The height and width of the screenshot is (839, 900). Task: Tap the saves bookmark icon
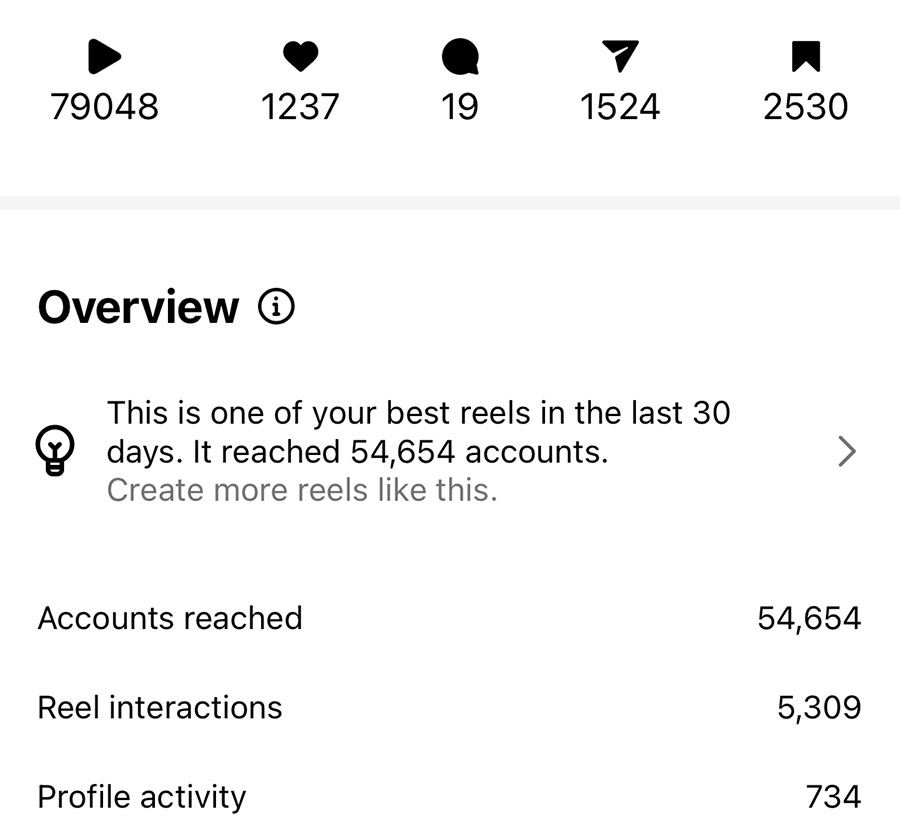(x=806, y=57)
